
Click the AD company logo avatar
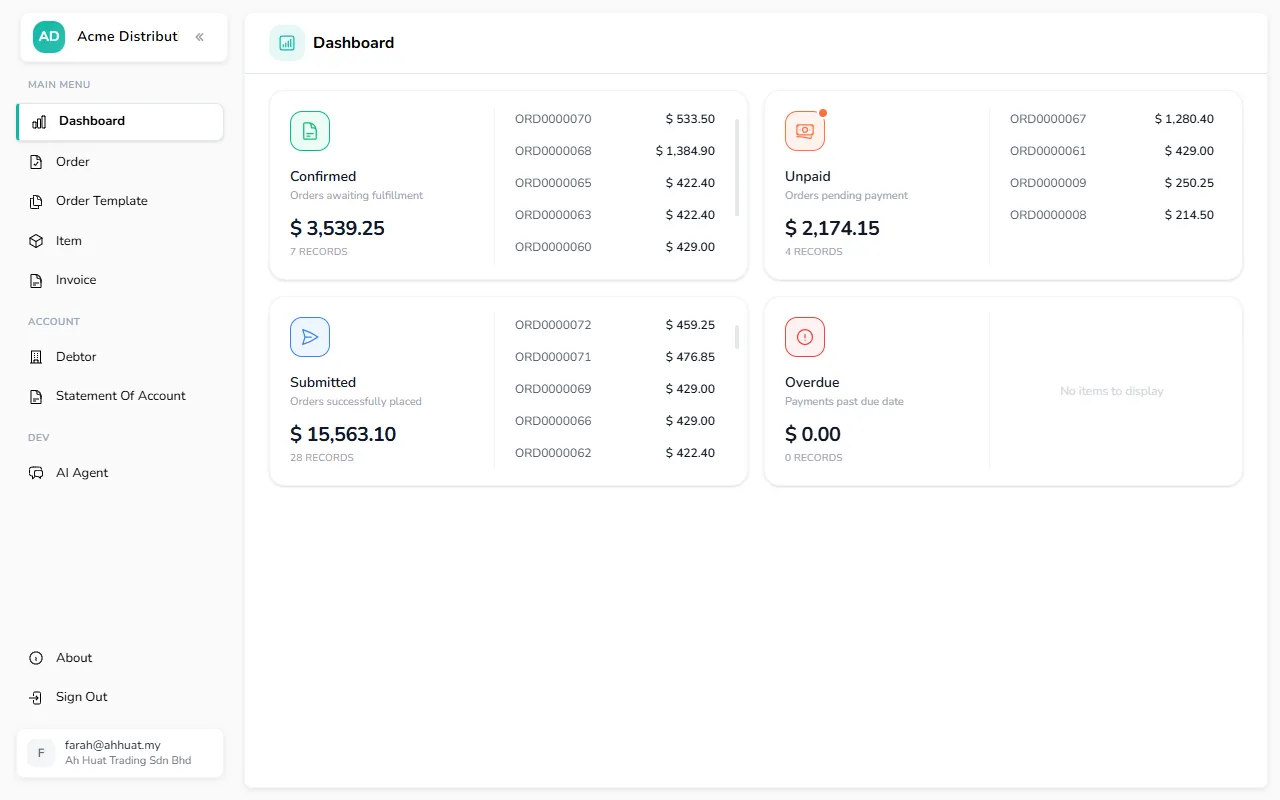click(49, 37)
